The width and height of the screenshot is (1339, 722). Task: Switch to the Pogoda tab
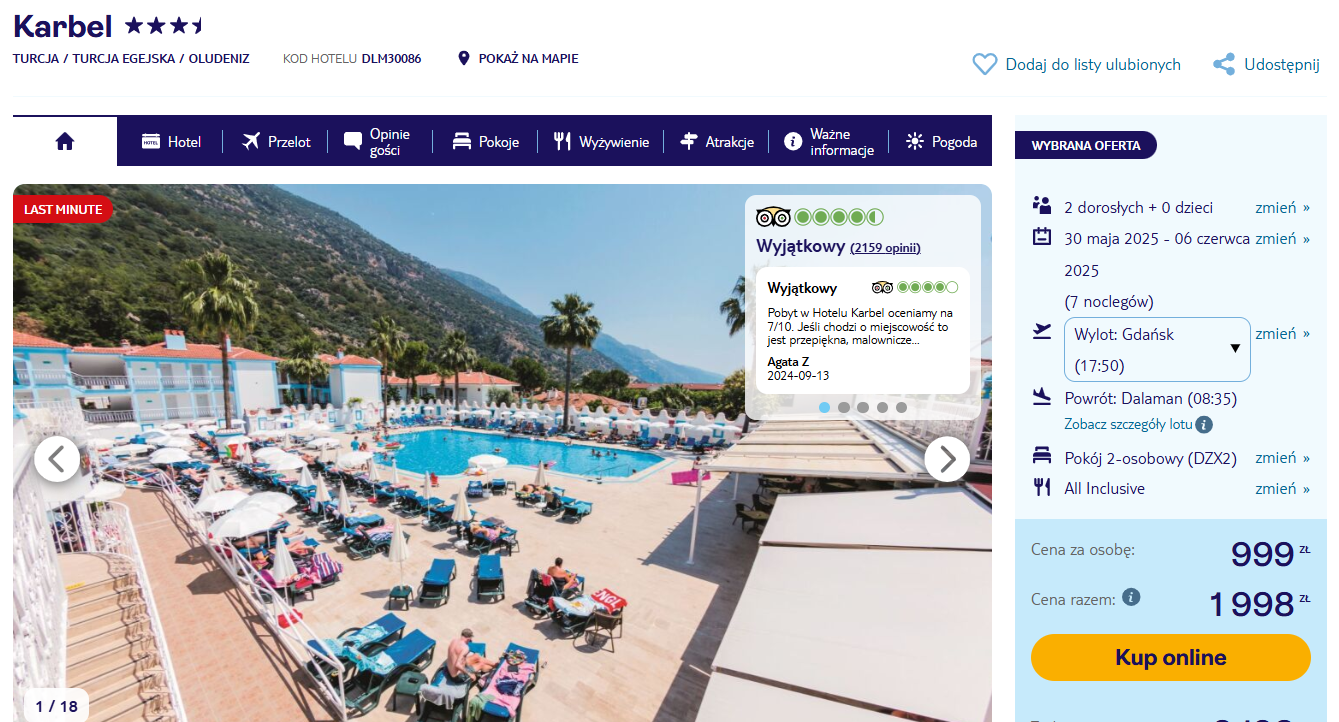941,141
